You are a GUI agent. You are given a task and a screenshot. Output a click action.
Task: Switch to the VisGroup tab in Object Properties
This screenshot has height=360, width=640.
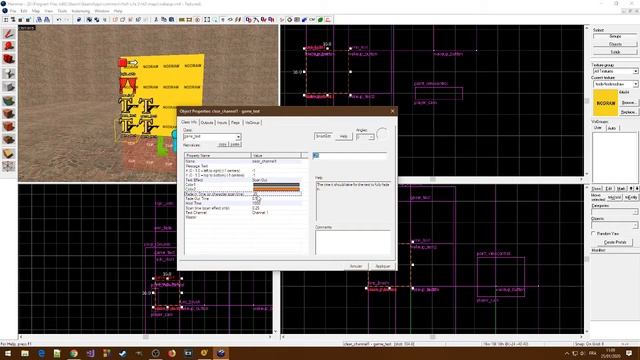pos(252,122)
